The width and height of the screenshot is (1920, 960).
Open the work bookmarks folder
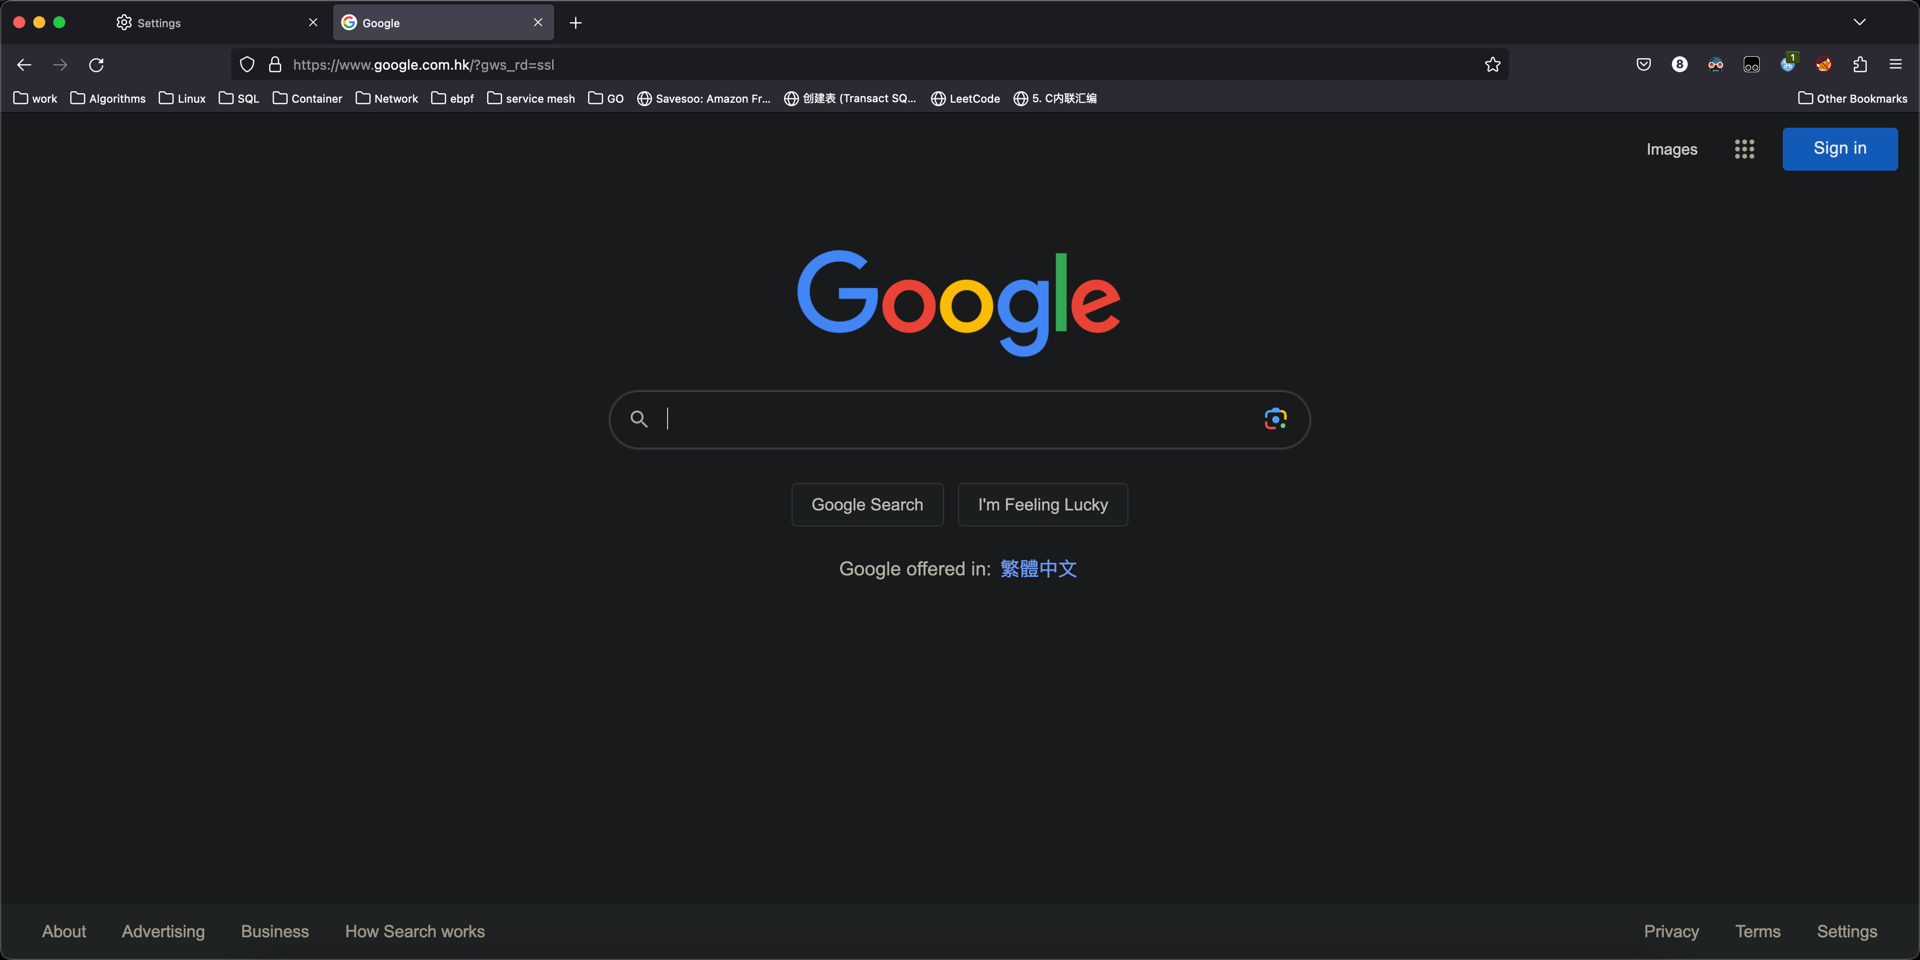(x=35, y=98)
